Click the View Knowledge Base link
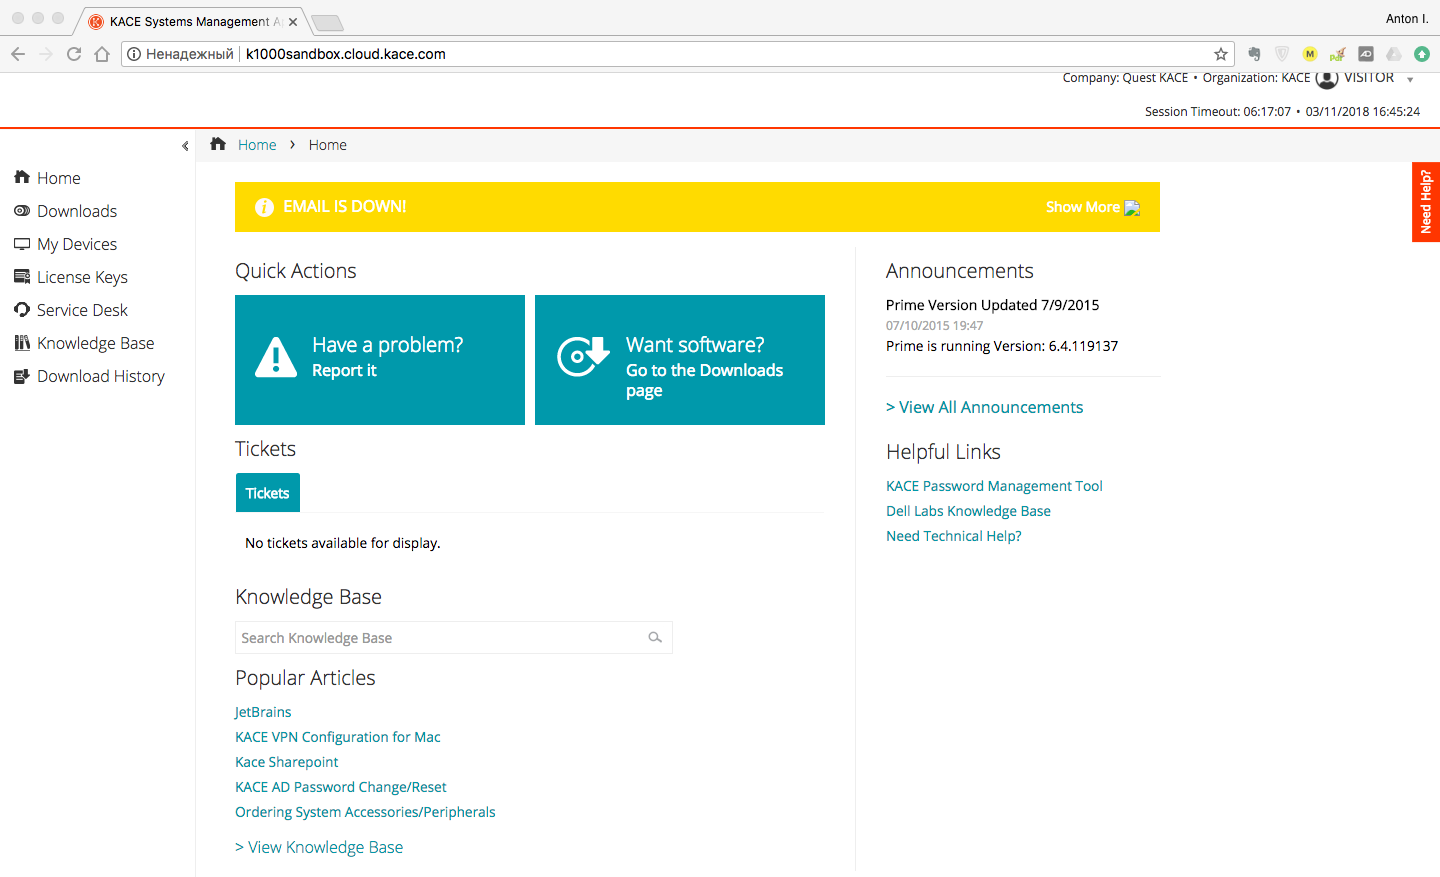The height and width of the screenshot is (877, 1440). click(319, 847)
